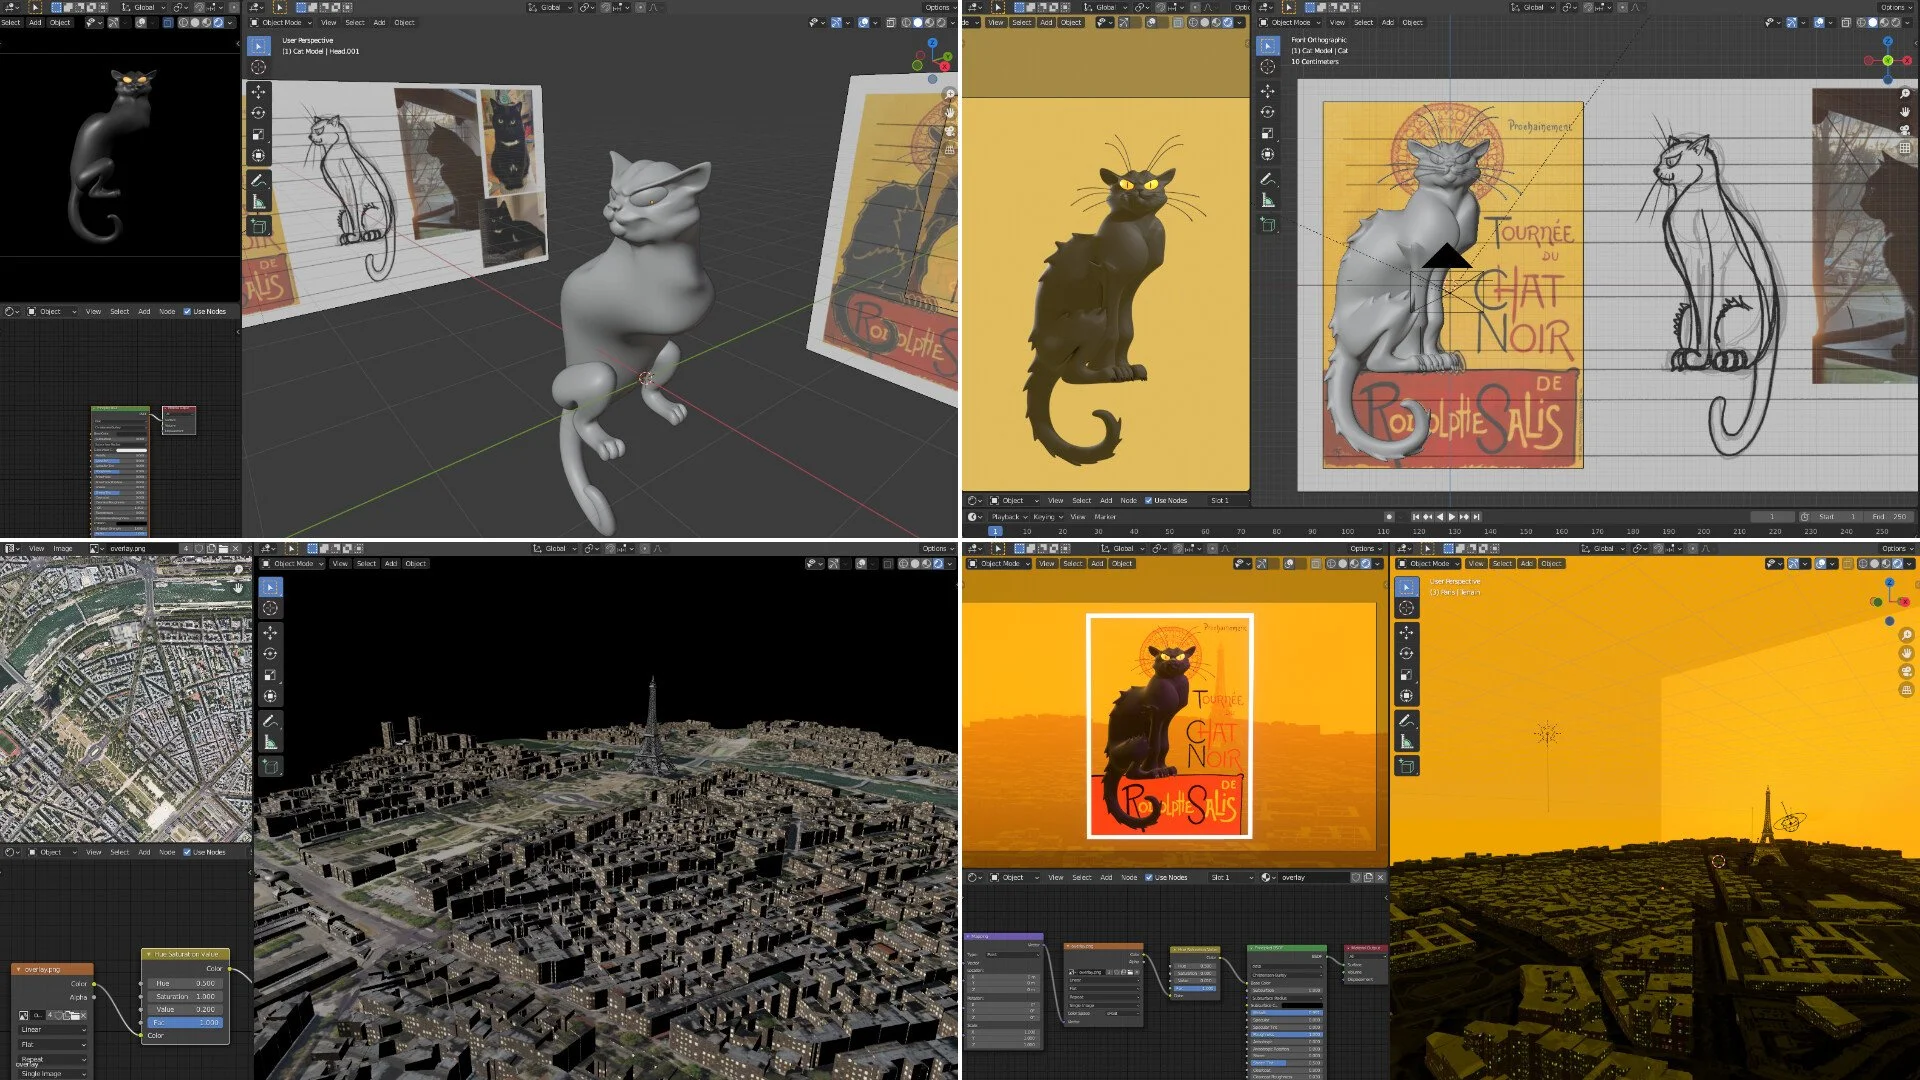Open Linear interpolation dropdown in overlay.png node
The image size is (1920, 1080).
[53, 1029]
